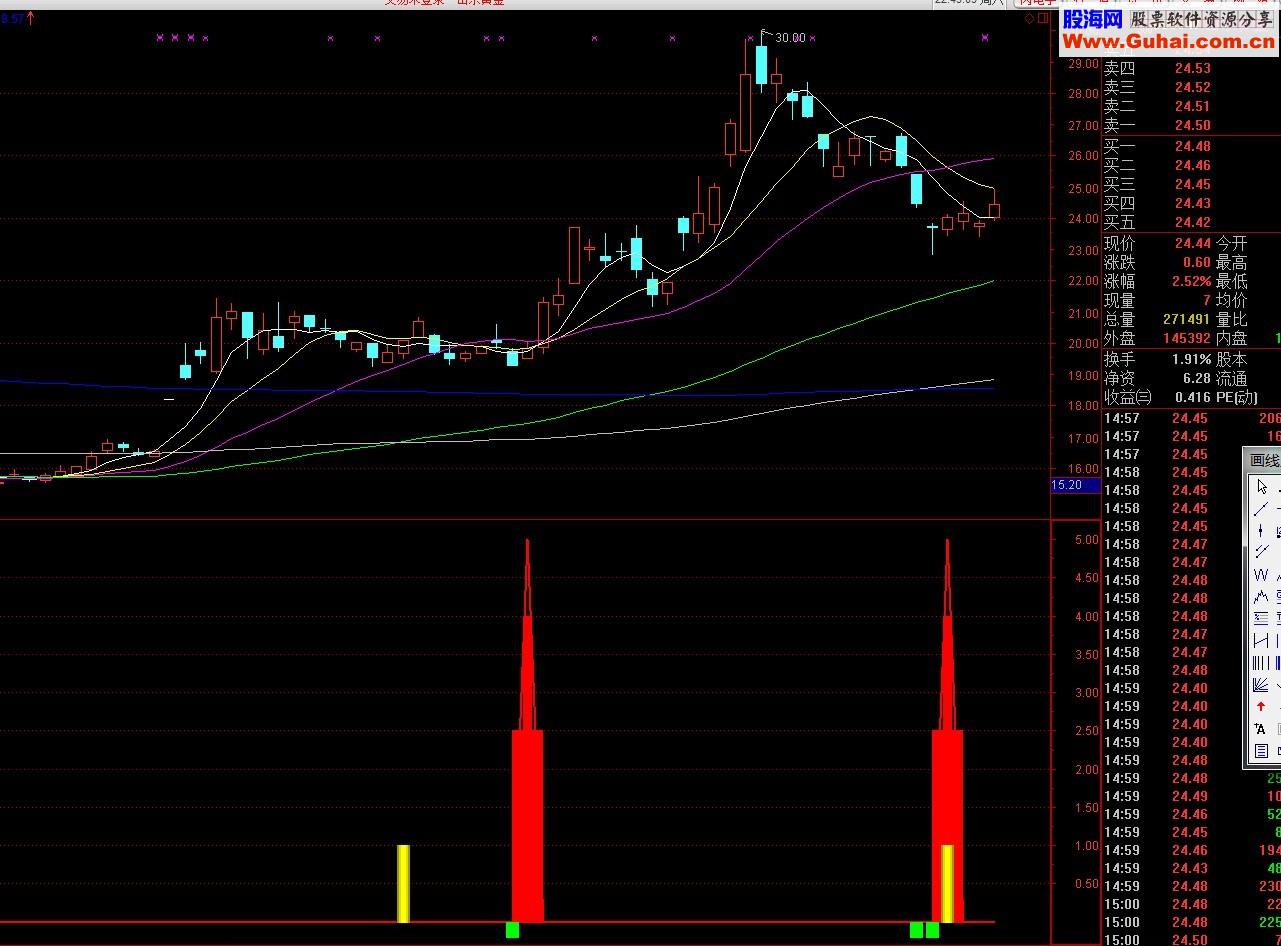Click the 5.00 indicator axis label
Viewport: 1281px width, 946px height.
(1086, 540)
